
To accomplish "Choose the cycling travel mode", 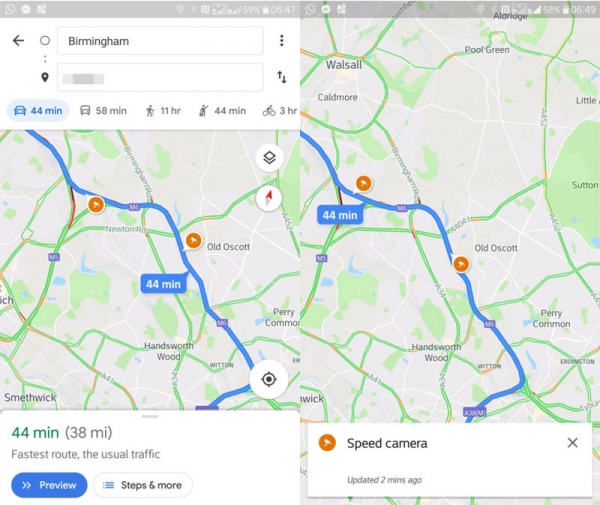I will tap(279, 111).
